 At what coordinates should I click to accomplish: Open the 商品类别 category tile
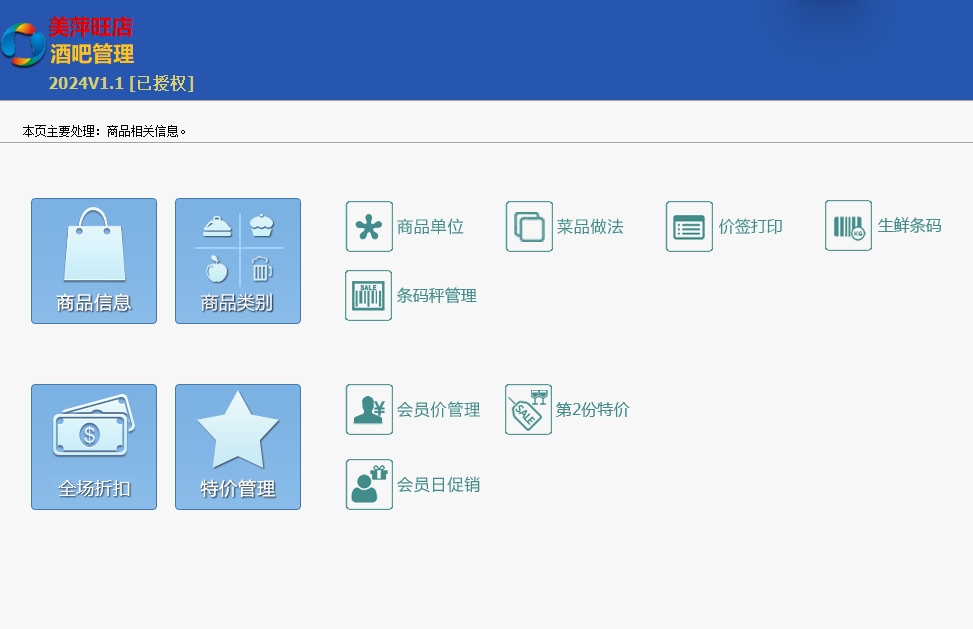point(238,261)
